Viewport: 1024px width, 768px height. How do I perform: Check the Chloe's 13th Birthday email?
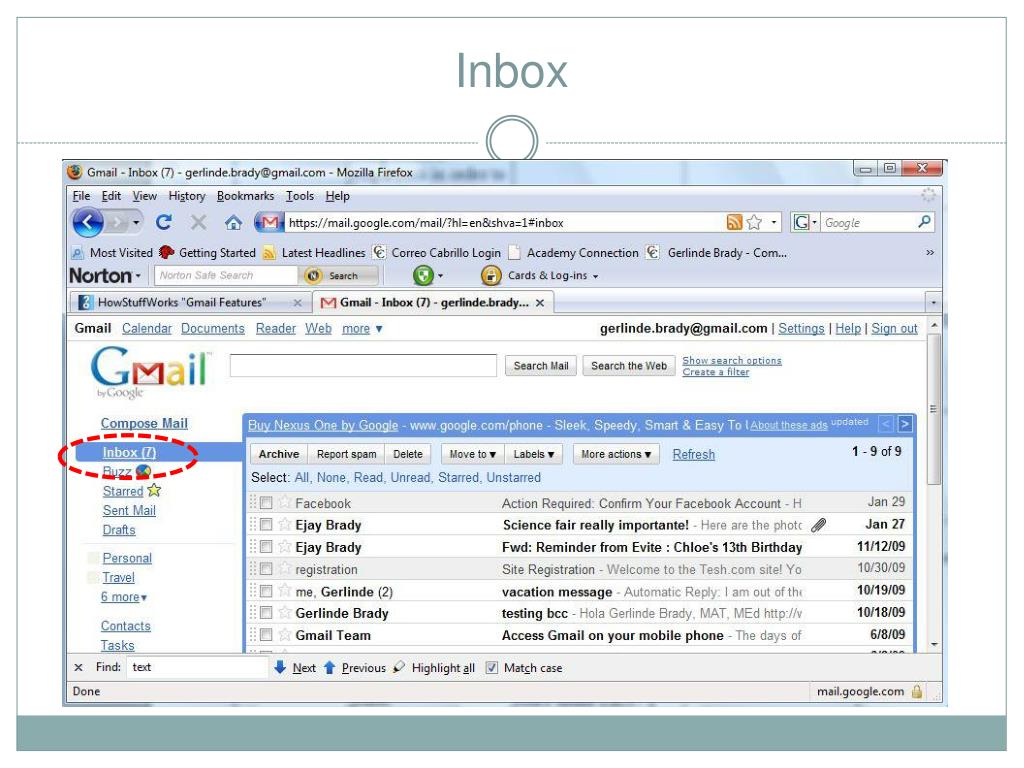266,547
